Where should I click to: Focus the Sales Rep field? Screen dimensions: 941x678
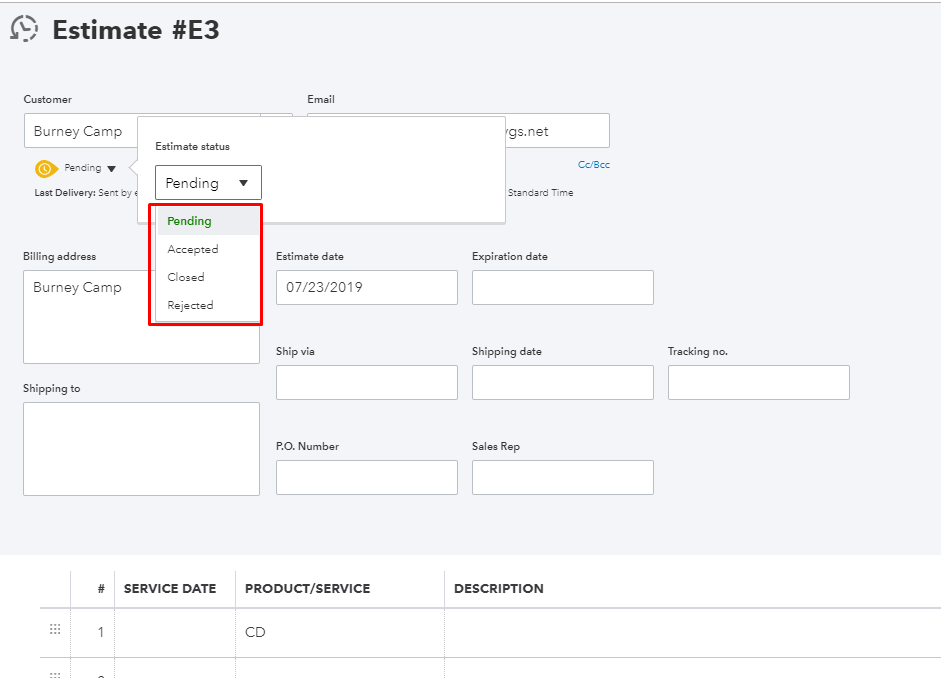(x=562, y=477)
